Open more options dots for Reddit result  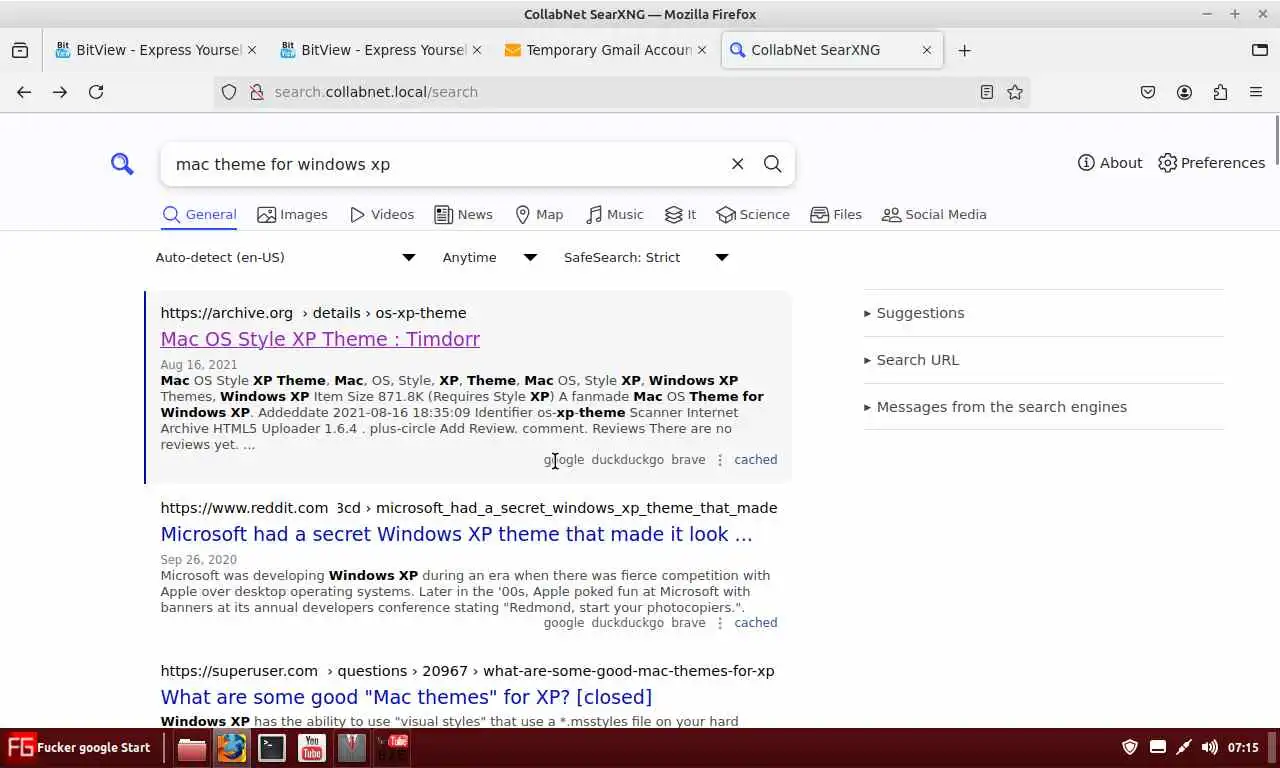(720, 623)
